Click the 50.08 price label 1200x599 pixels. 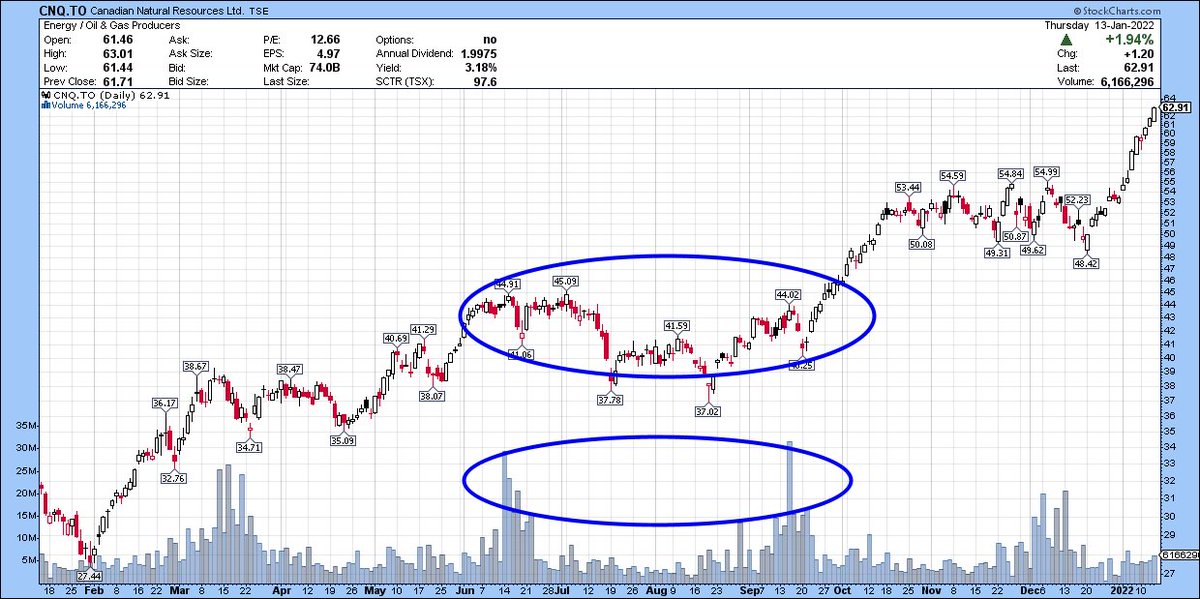922,244
